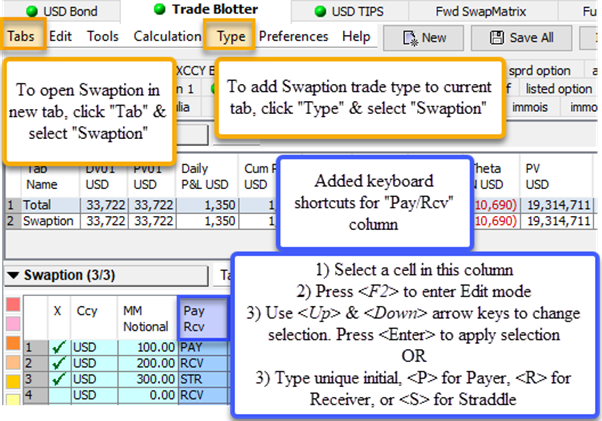The width and height of the screenshot is (602, 421).
Task: Click the X column header
Action: tap(59, 318)
